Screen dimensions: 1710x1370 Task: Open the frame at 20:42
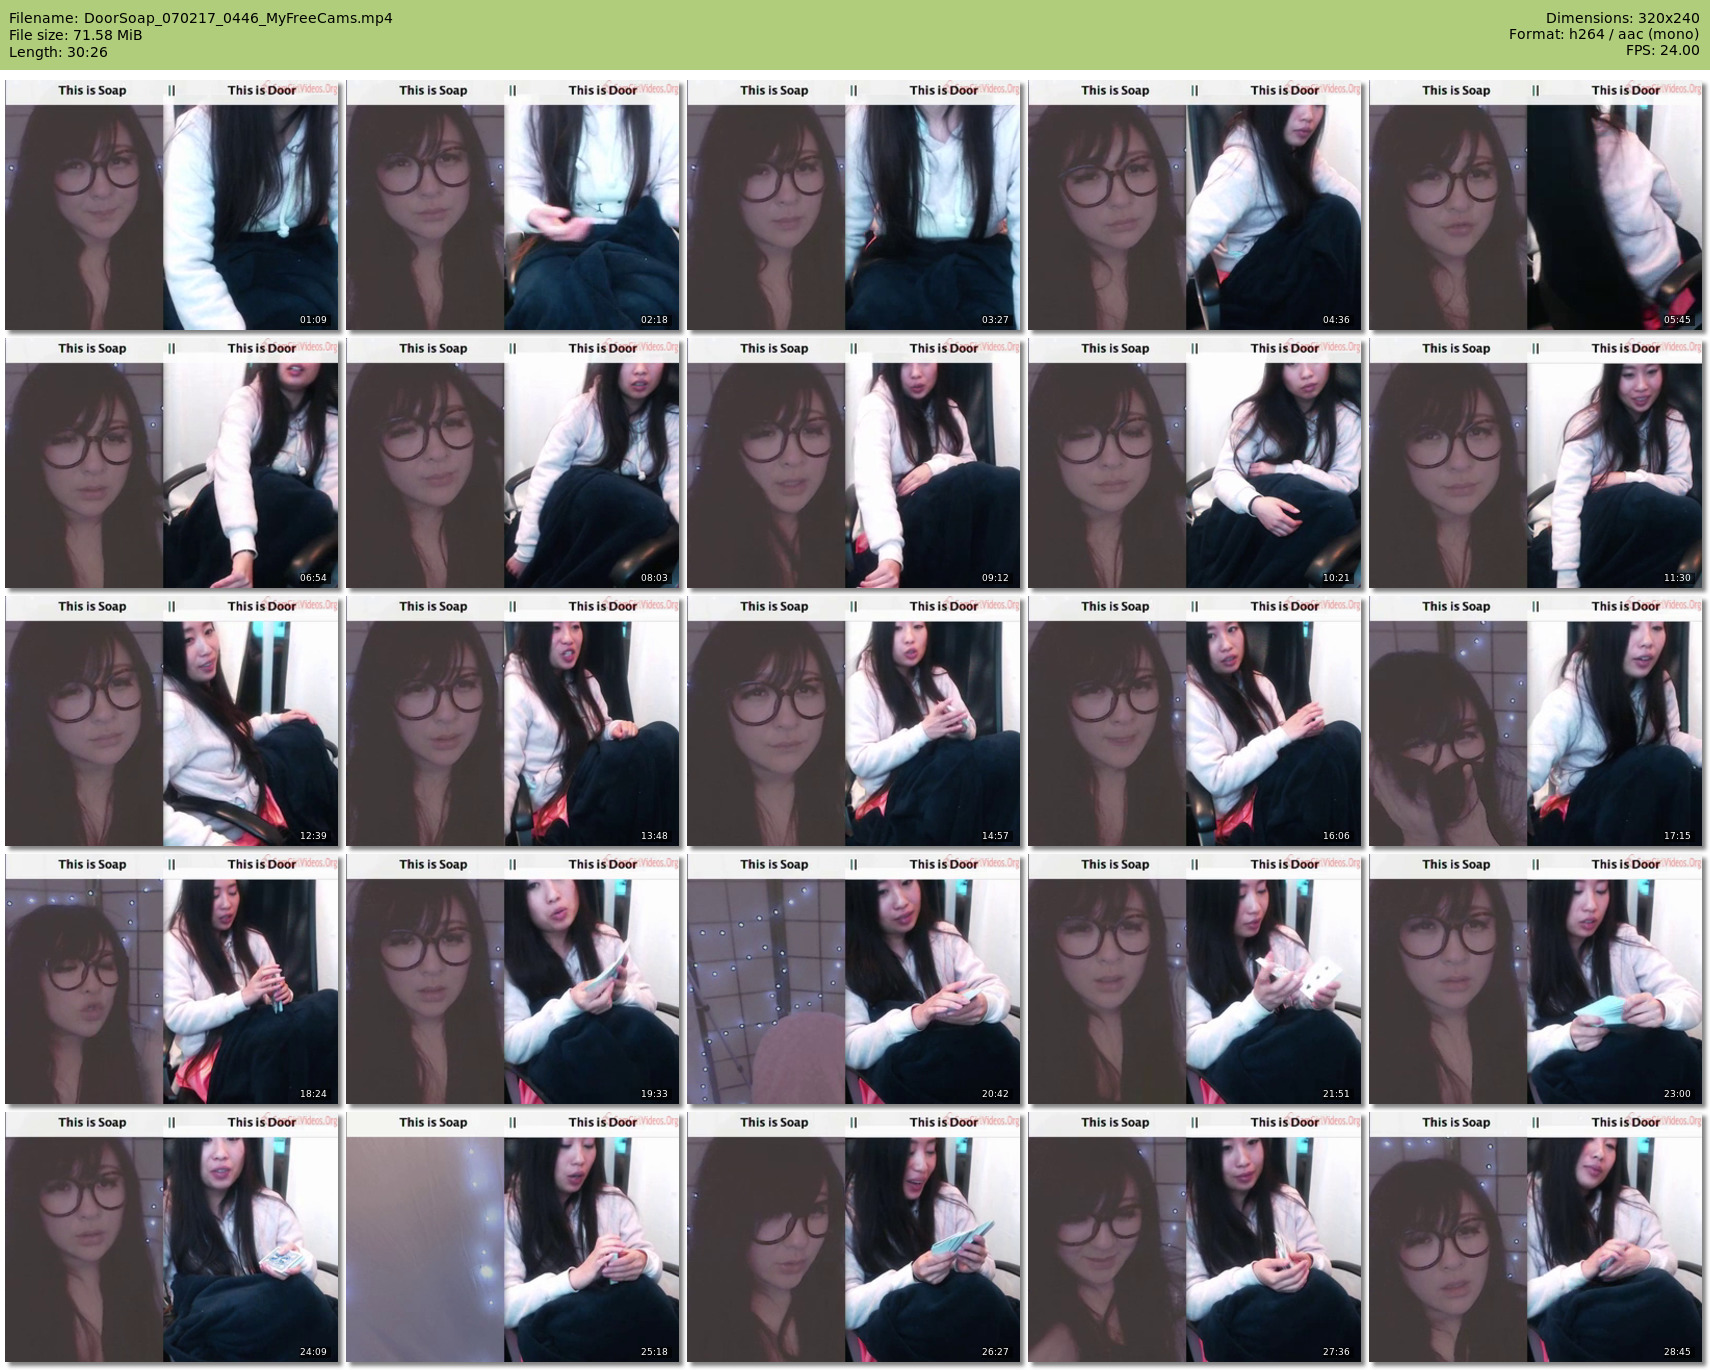(854, 979)
